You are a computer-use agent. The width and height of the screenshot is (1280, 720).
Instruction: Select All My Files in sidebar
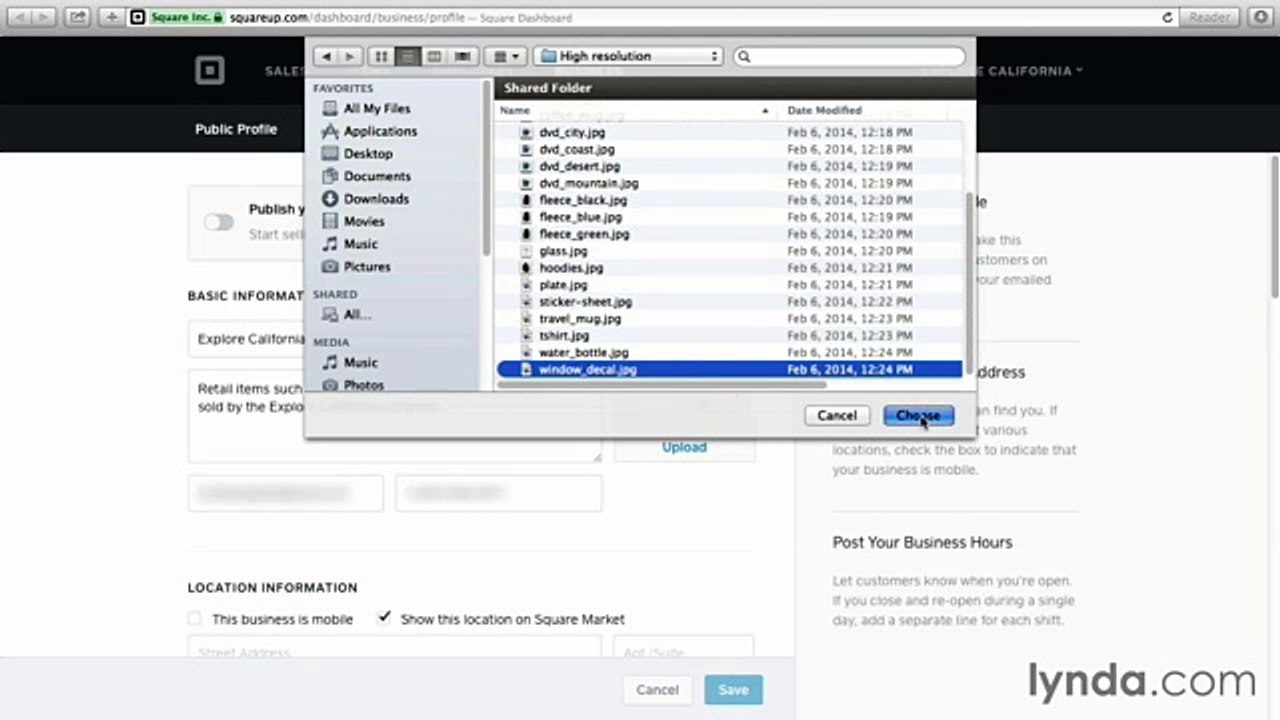pyautogui.click(x=377, y=108)
